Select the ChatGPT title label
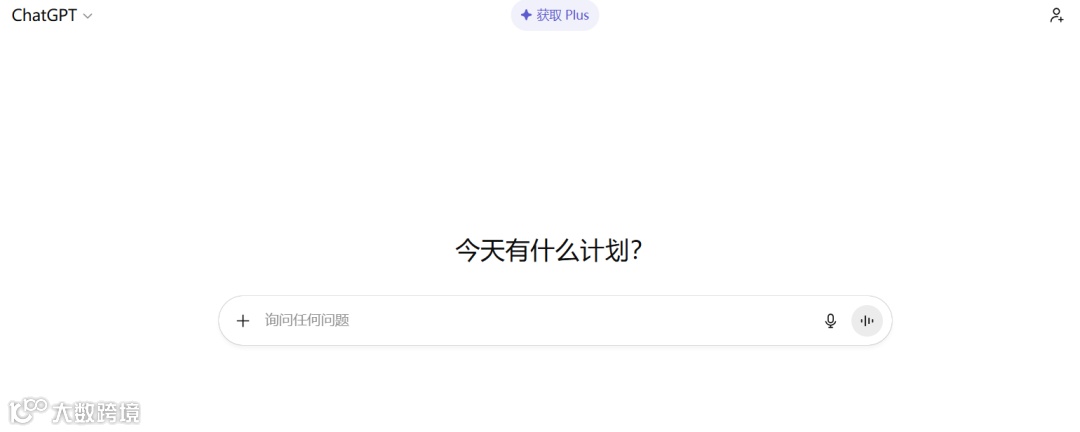1080x432 pixels. pos(44,15)
